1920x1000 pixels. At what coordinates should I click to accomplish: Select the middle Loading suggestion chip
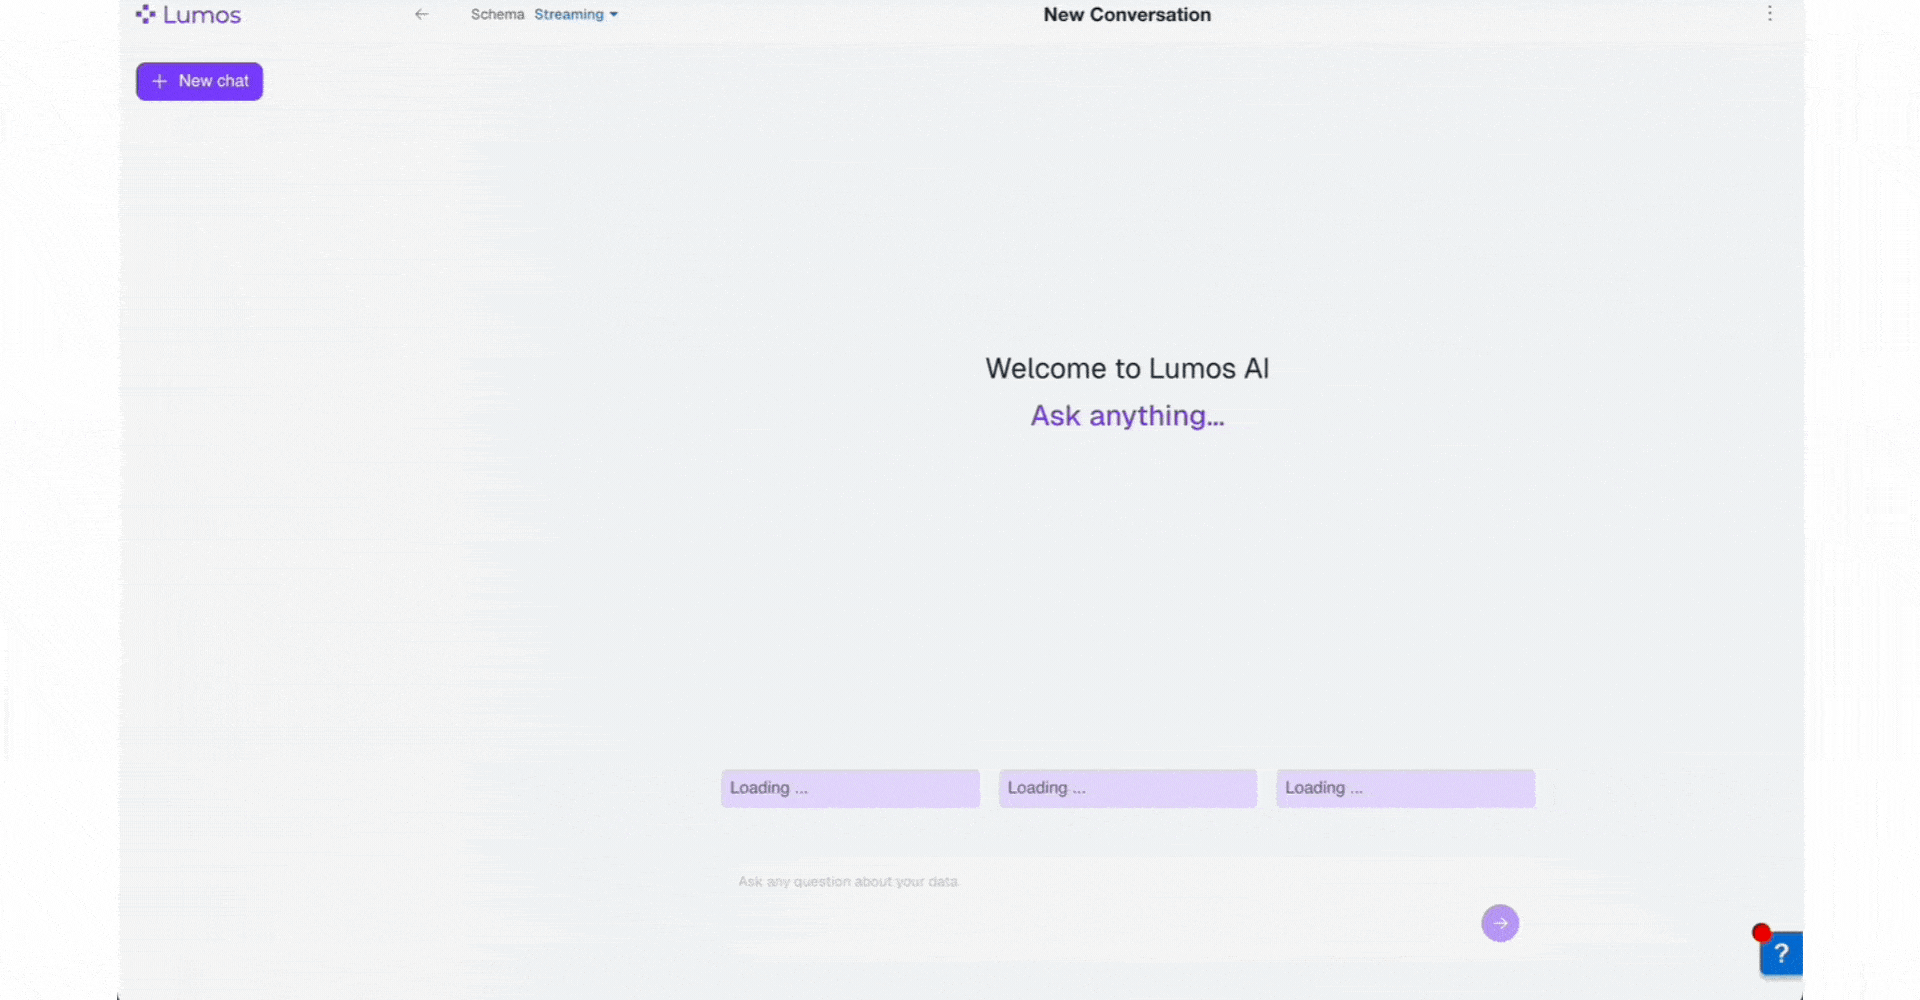[1127, 788]
